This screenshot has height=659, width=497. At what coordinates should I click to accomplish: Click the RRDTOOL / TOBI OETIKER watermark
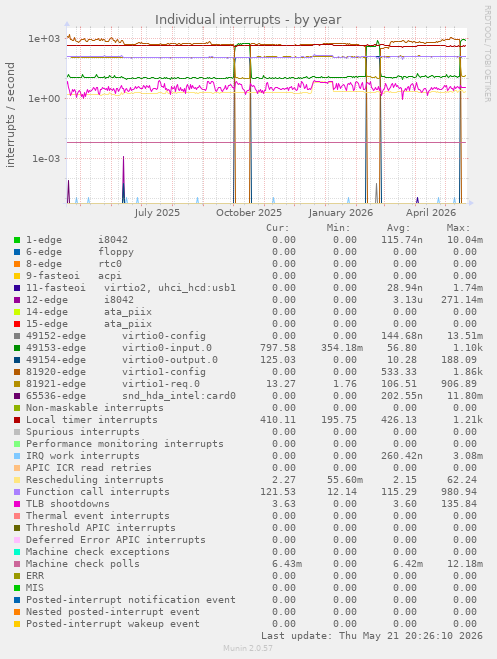[x=487, y=53]
